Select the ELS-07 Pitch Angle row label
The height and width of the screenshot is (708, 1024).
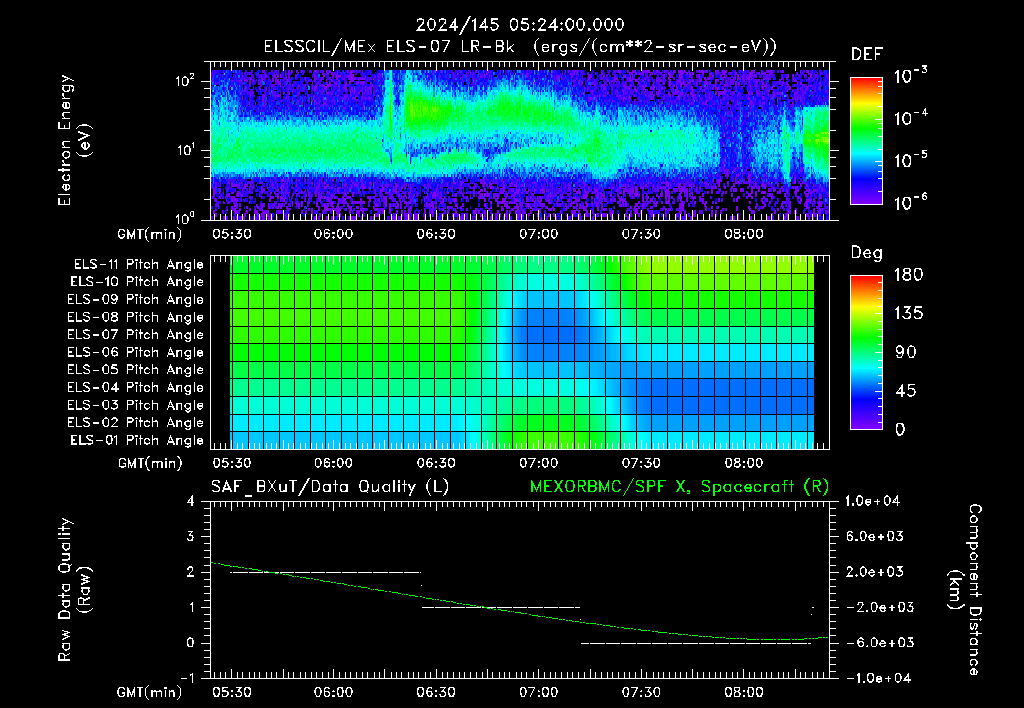coord(135,334)
